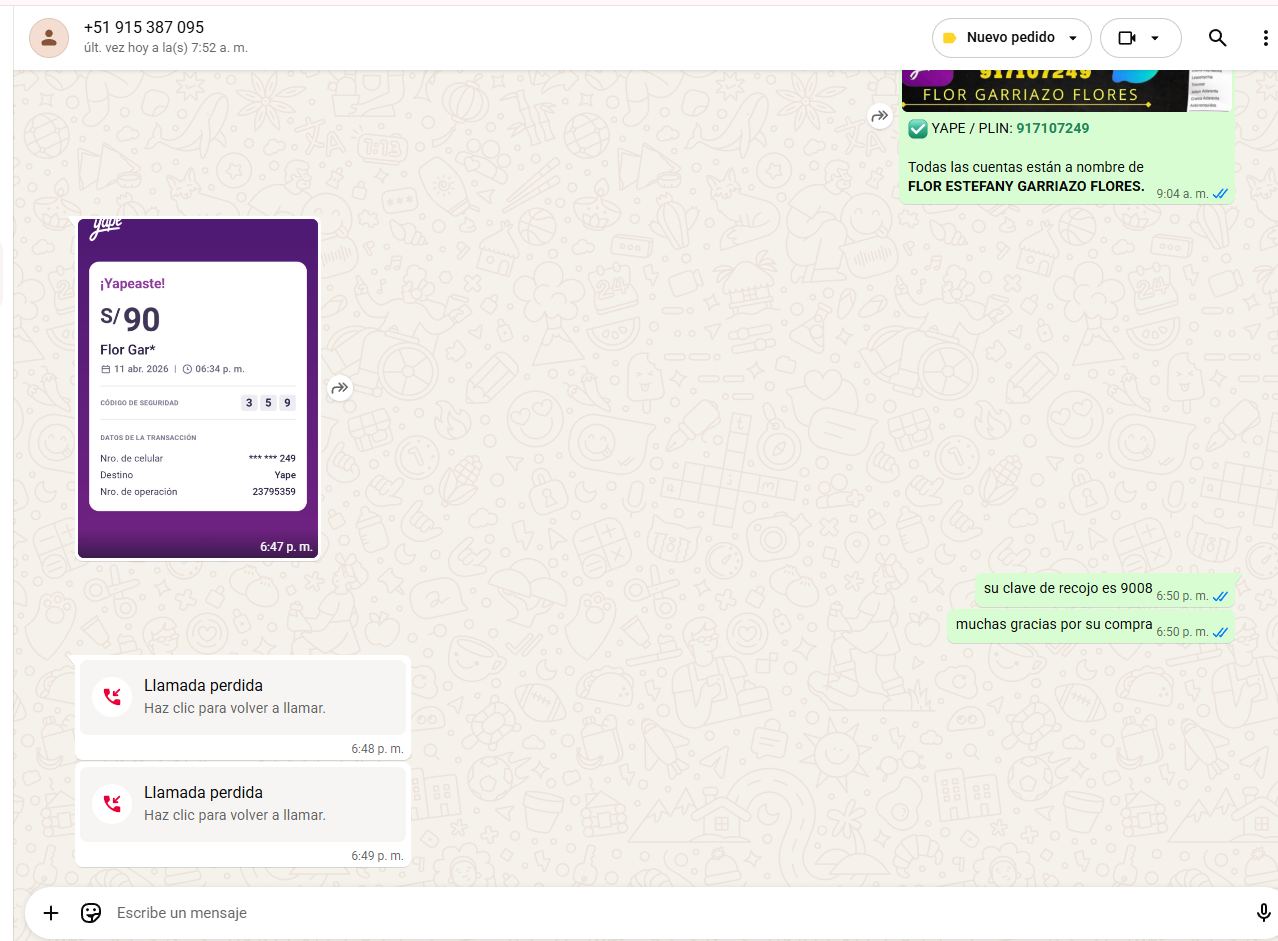Click the 'muchas gracias por su compra' message
Image resolution: width=1278 pixels, height=941 pixels.
click(x=1053, y=625)
